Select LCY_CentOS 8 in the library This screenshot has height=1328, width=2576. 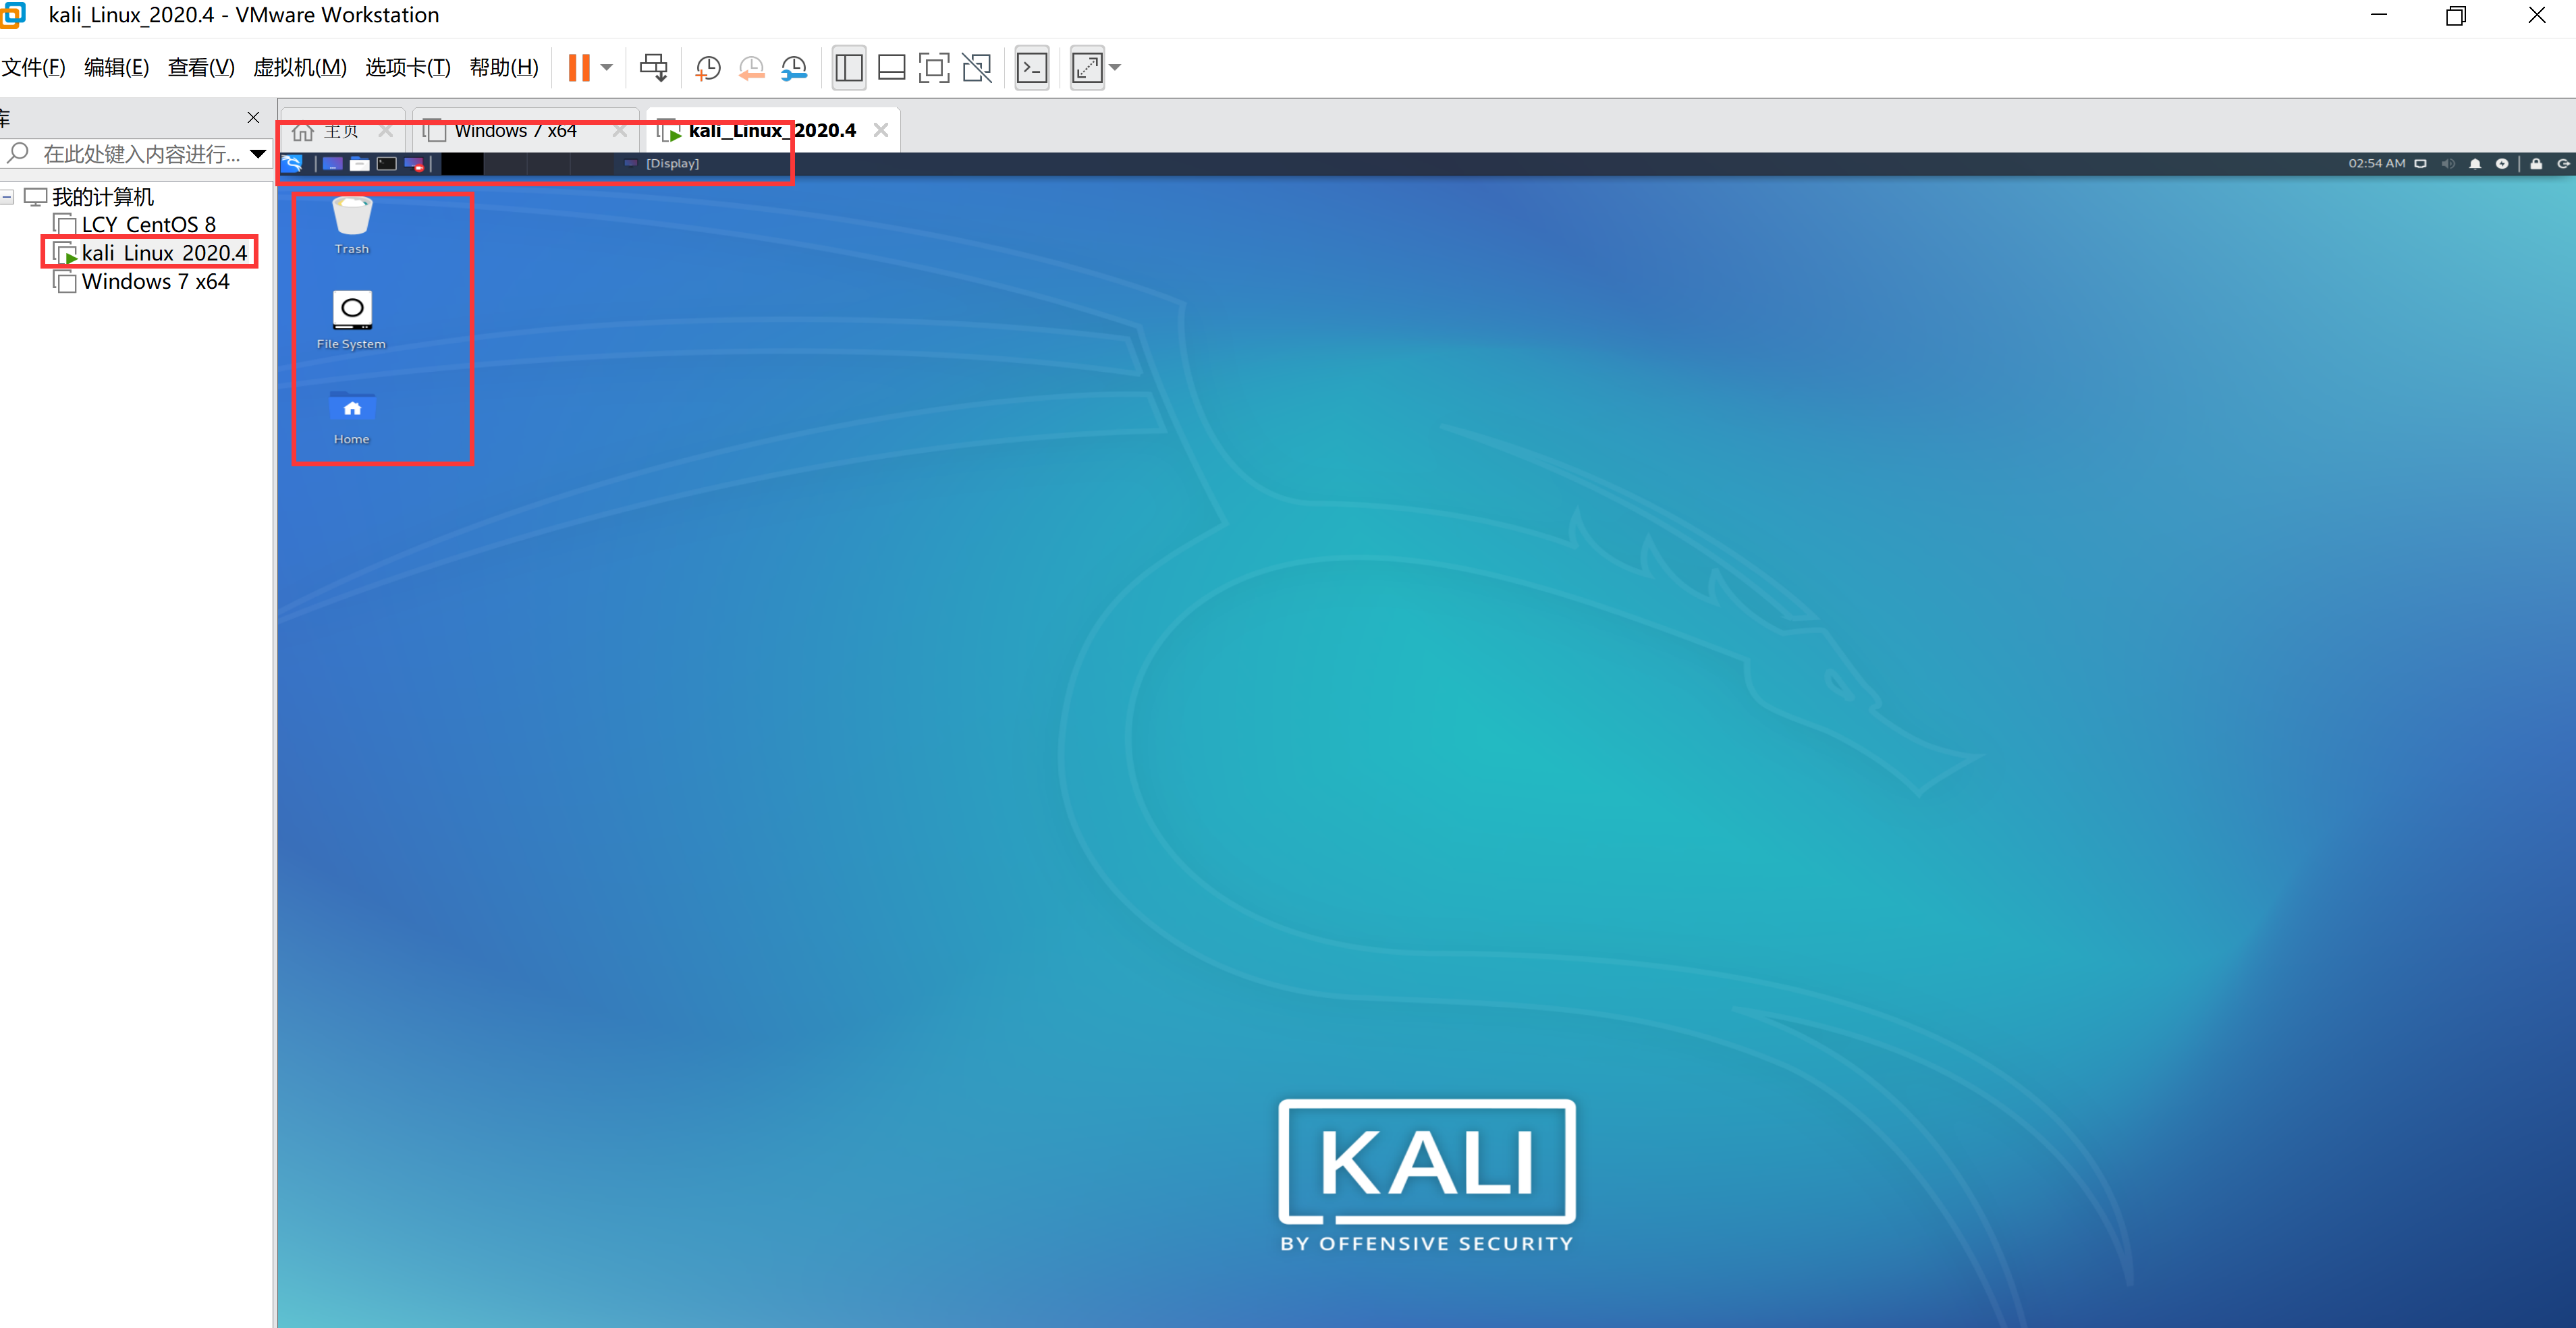tap(148, 225)
